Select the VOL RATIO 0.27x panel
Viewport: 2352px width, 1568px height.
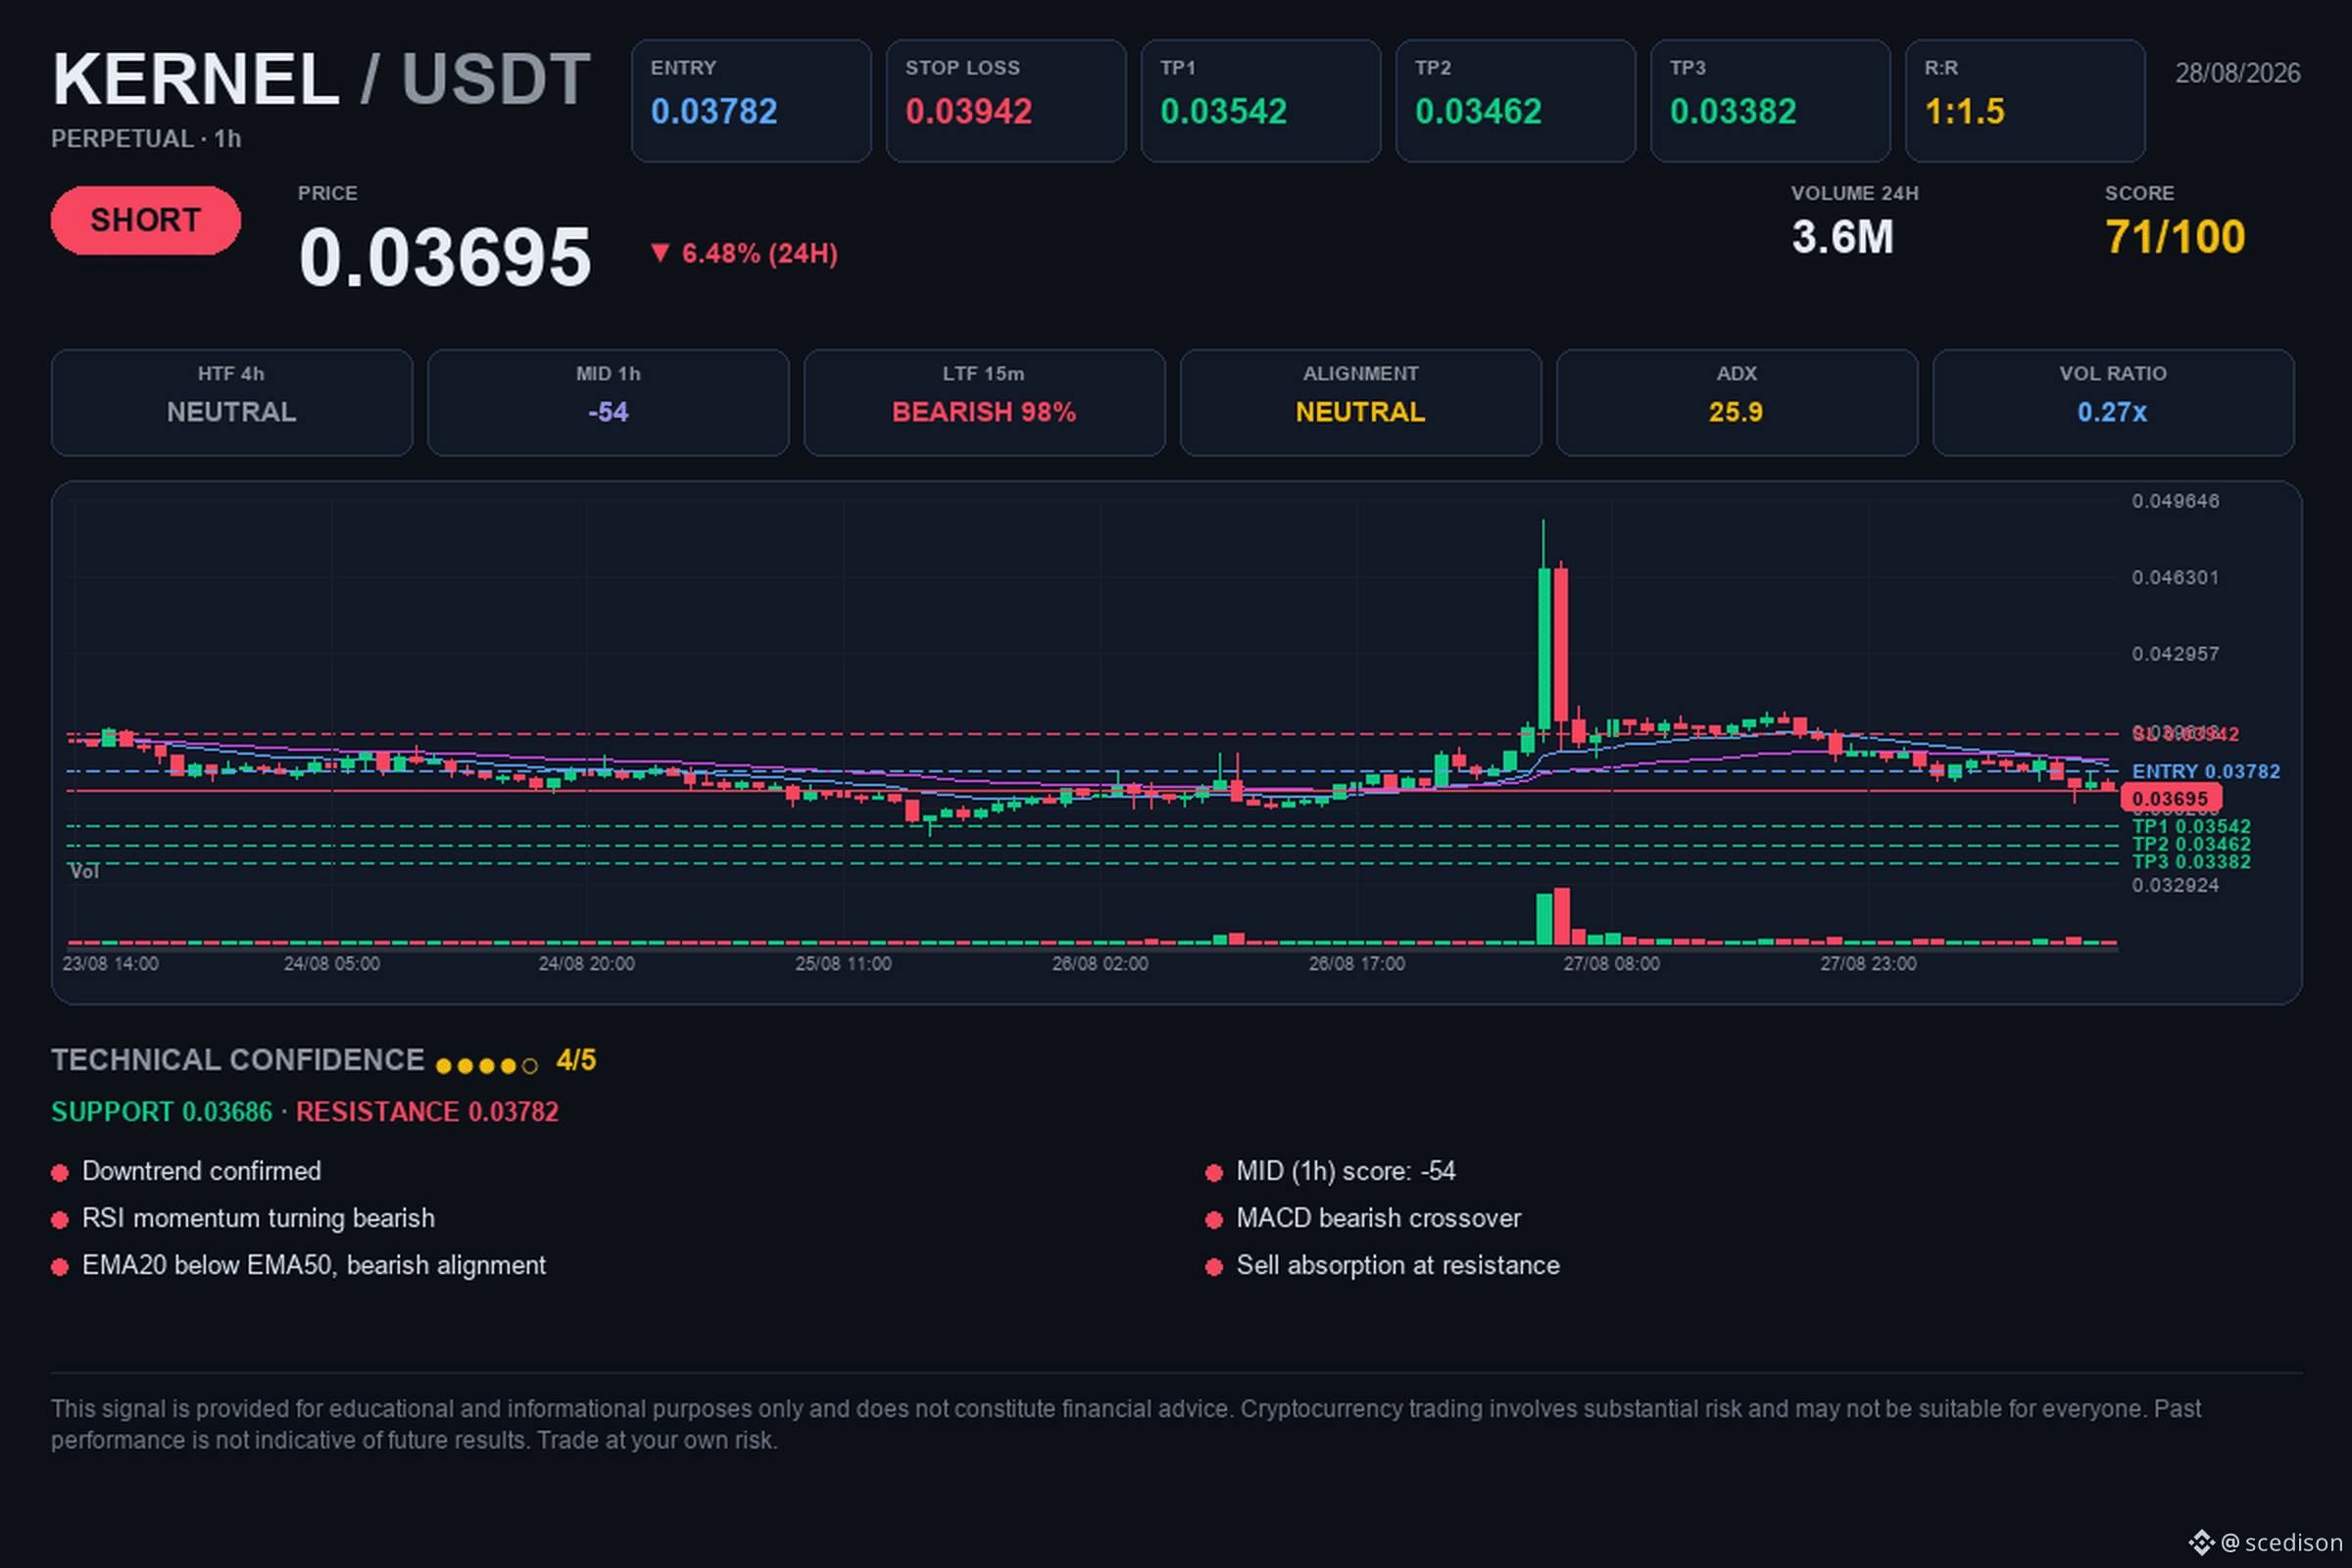tap(2113, 403)
